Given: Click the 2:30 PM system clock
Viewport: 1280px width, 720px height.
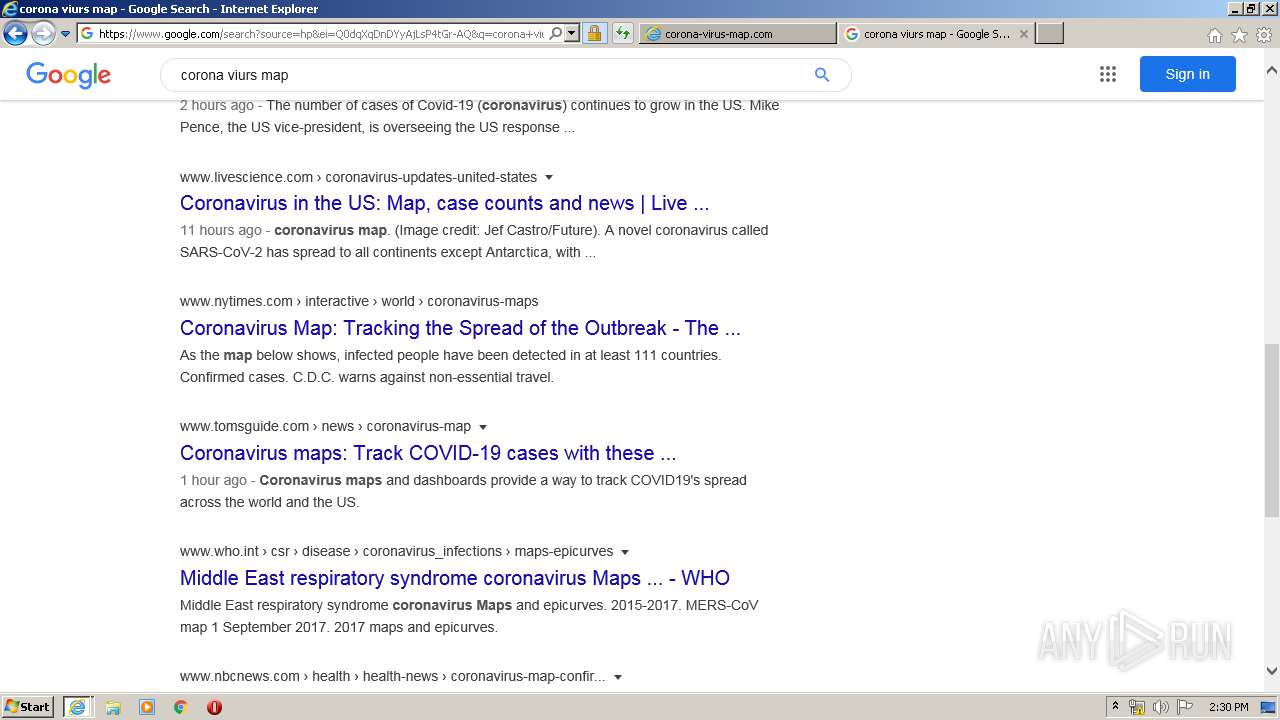Looking at the screenshot, I should 1228,707.
